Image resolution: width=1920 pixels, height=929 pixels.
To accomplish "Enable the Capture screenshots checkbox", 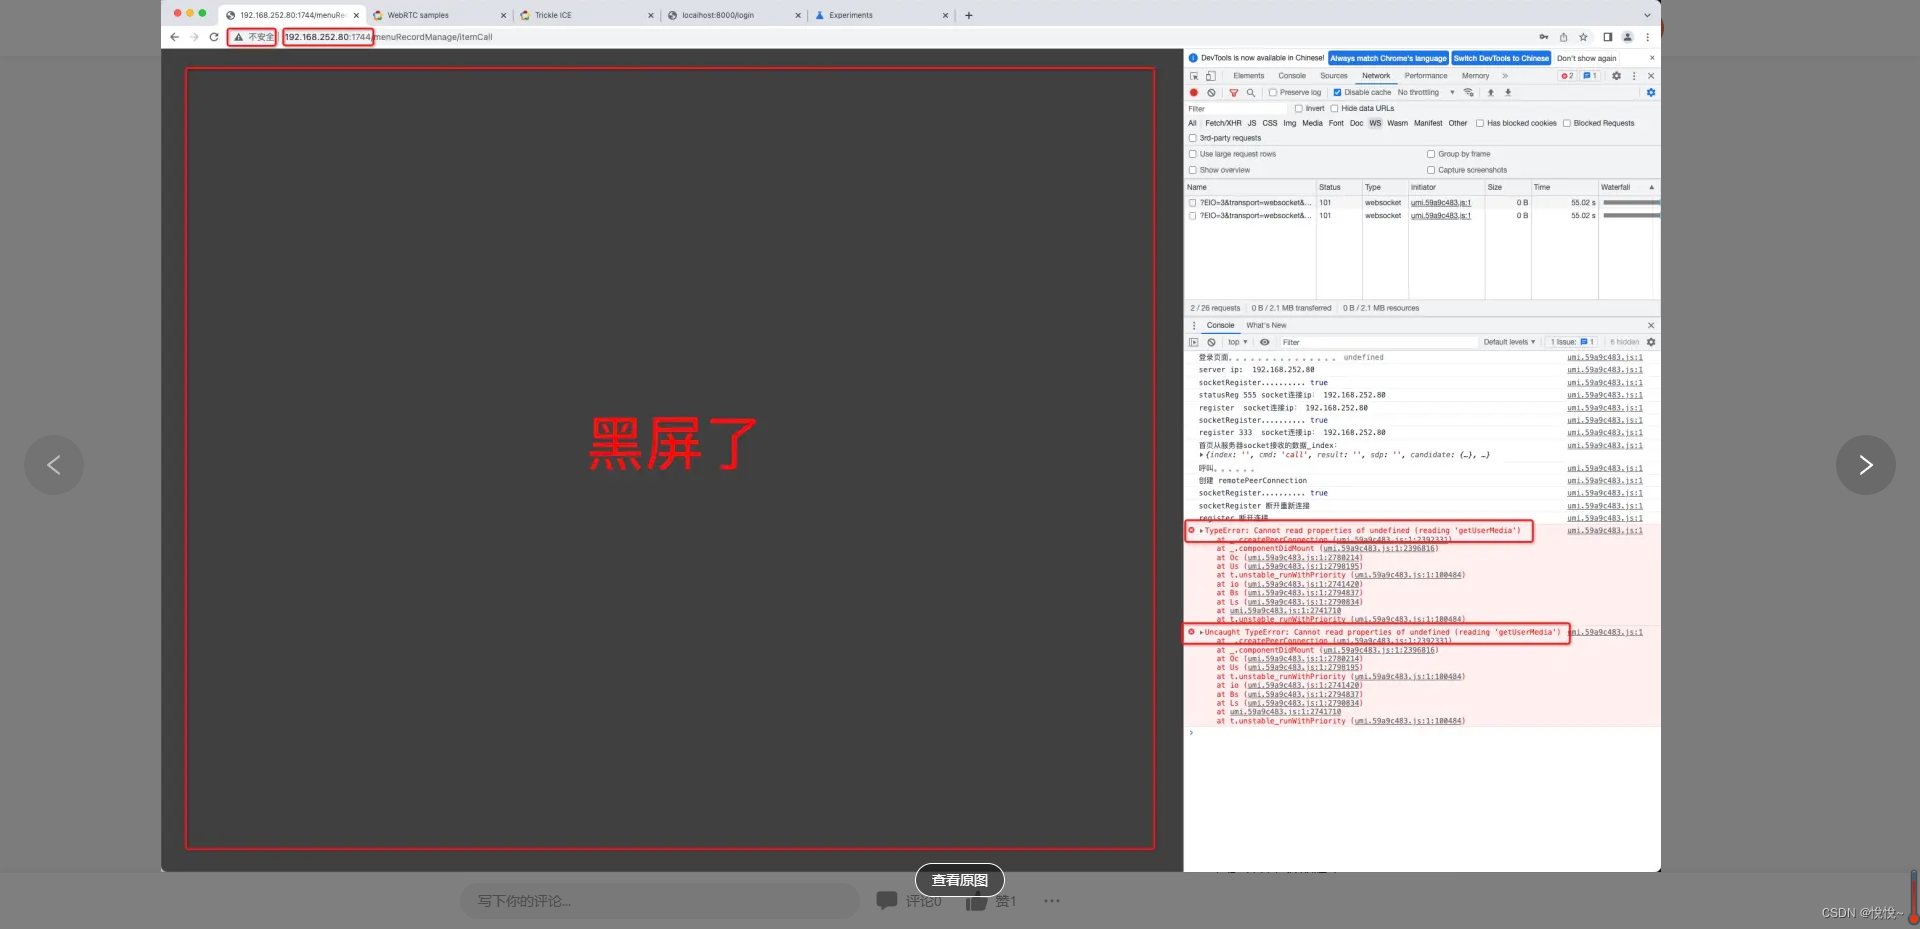I will [1432, 170].
